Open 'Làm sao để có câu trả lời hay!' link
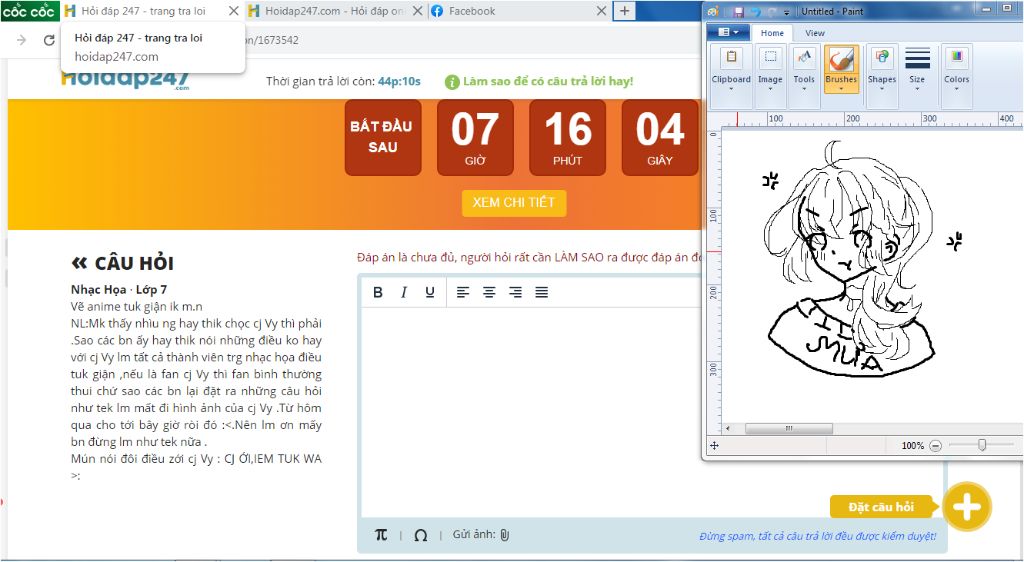The width and height of the screenshot is (1024, 562). (x=547, y=82)
